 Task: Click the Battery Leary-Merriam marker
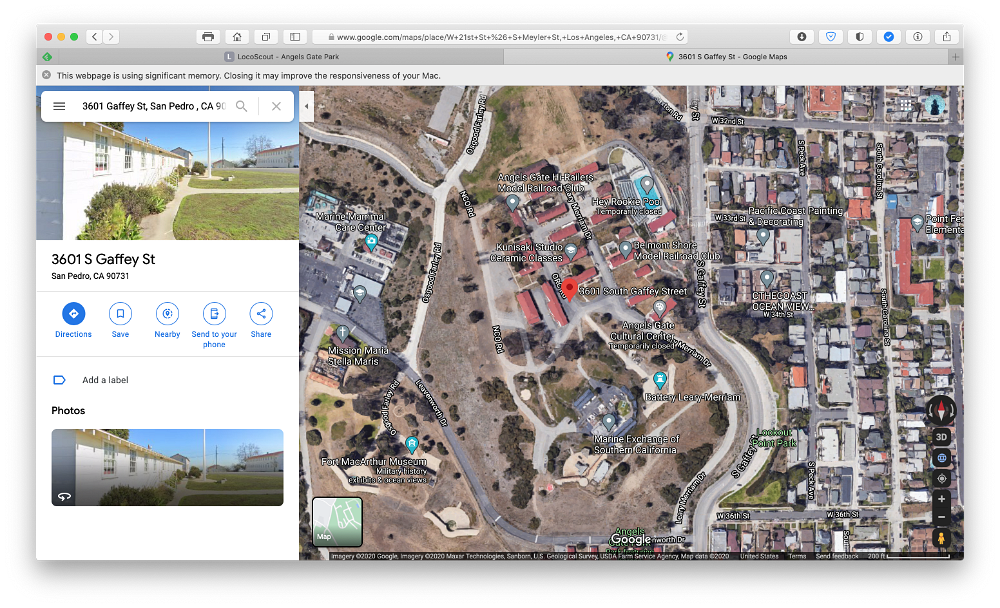[x=660, y=380]
